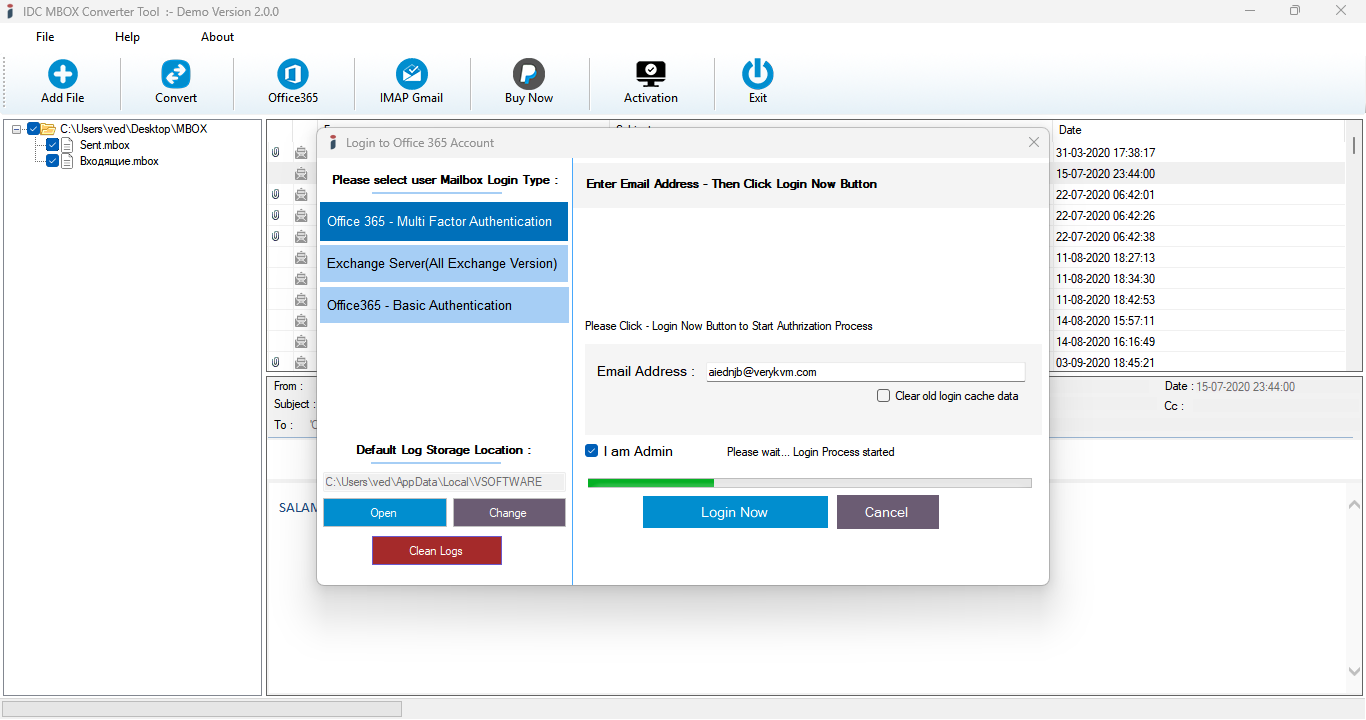
Task: Click the Change log location button
Action: [x=509, y=513]
